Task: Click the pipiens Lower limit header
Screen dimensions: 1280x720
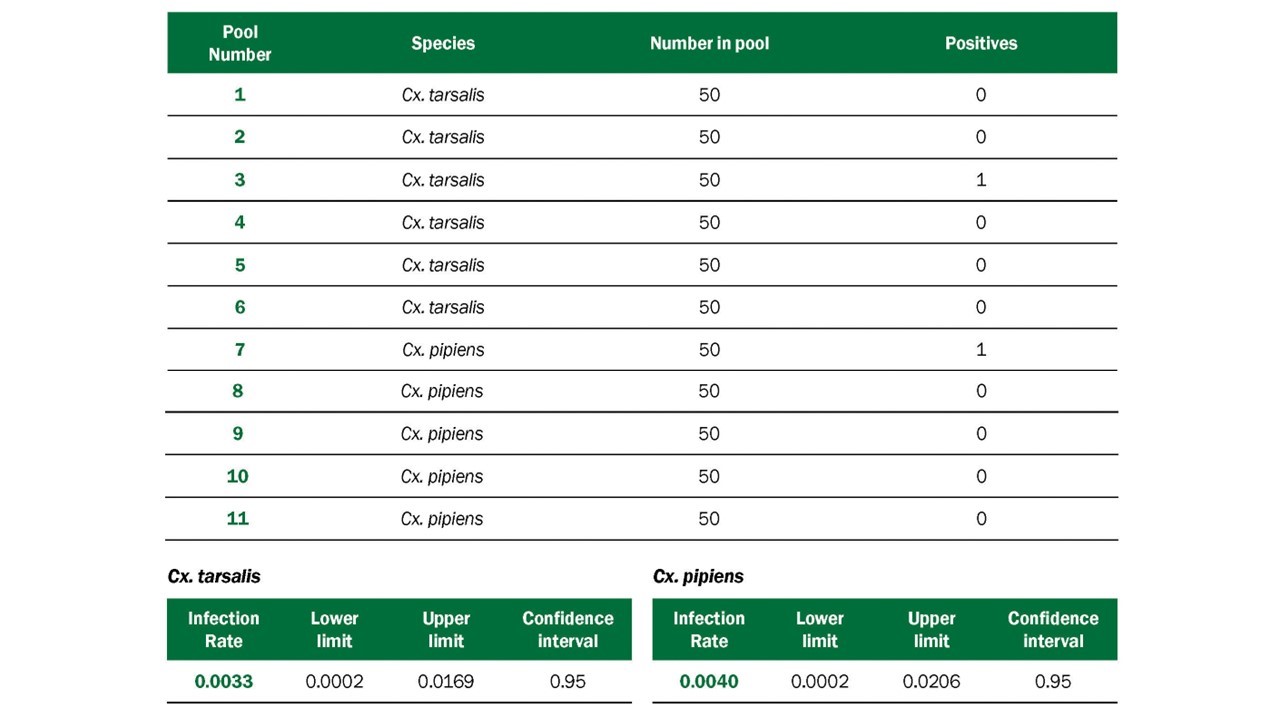Action: click(x=820, y=629)
